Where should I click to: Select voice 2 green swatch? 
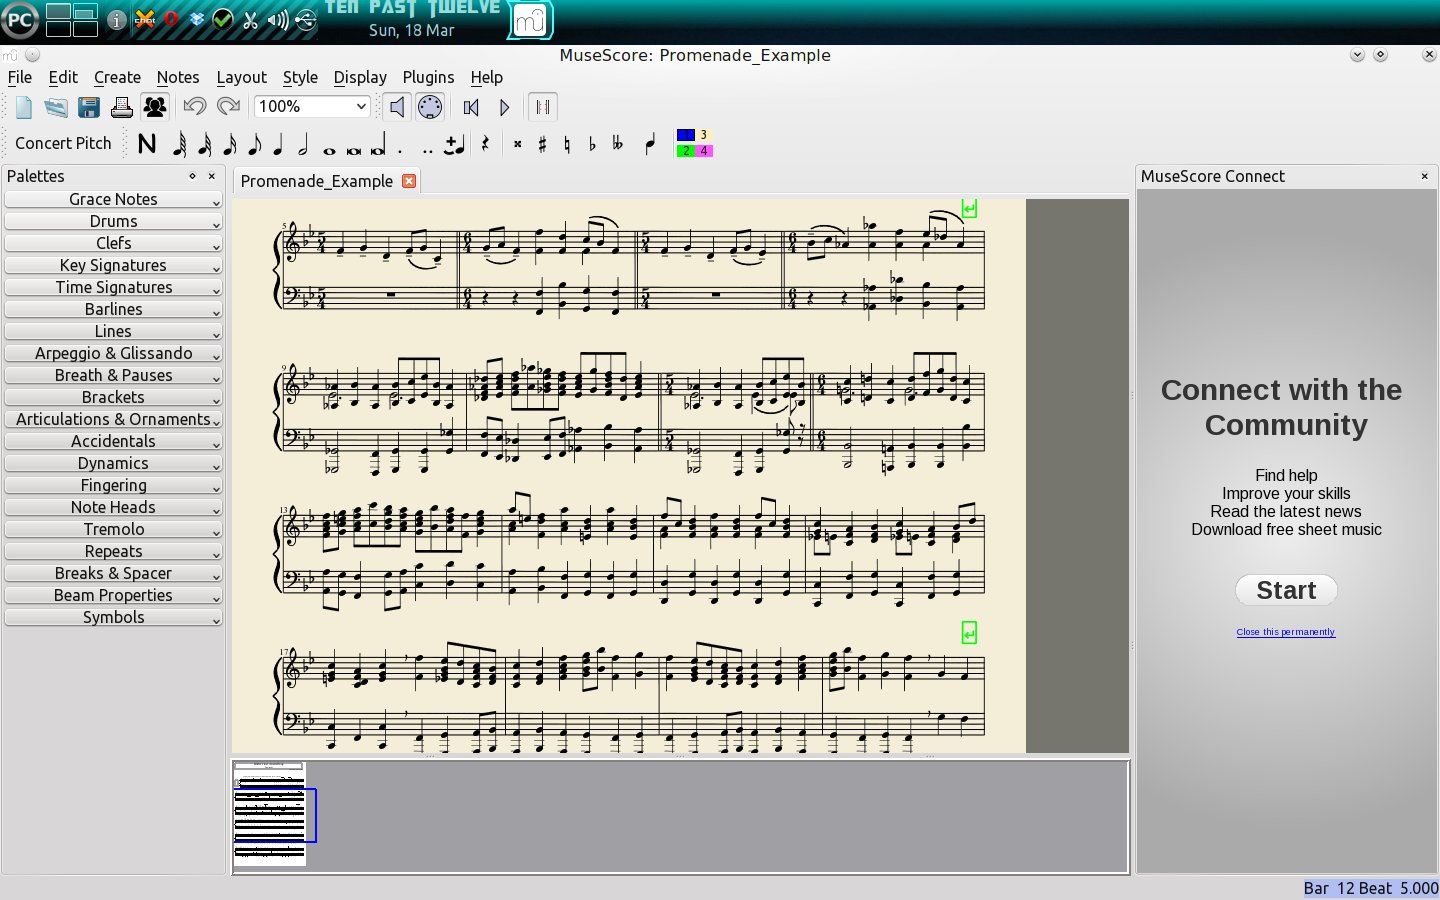pos(686,151)
